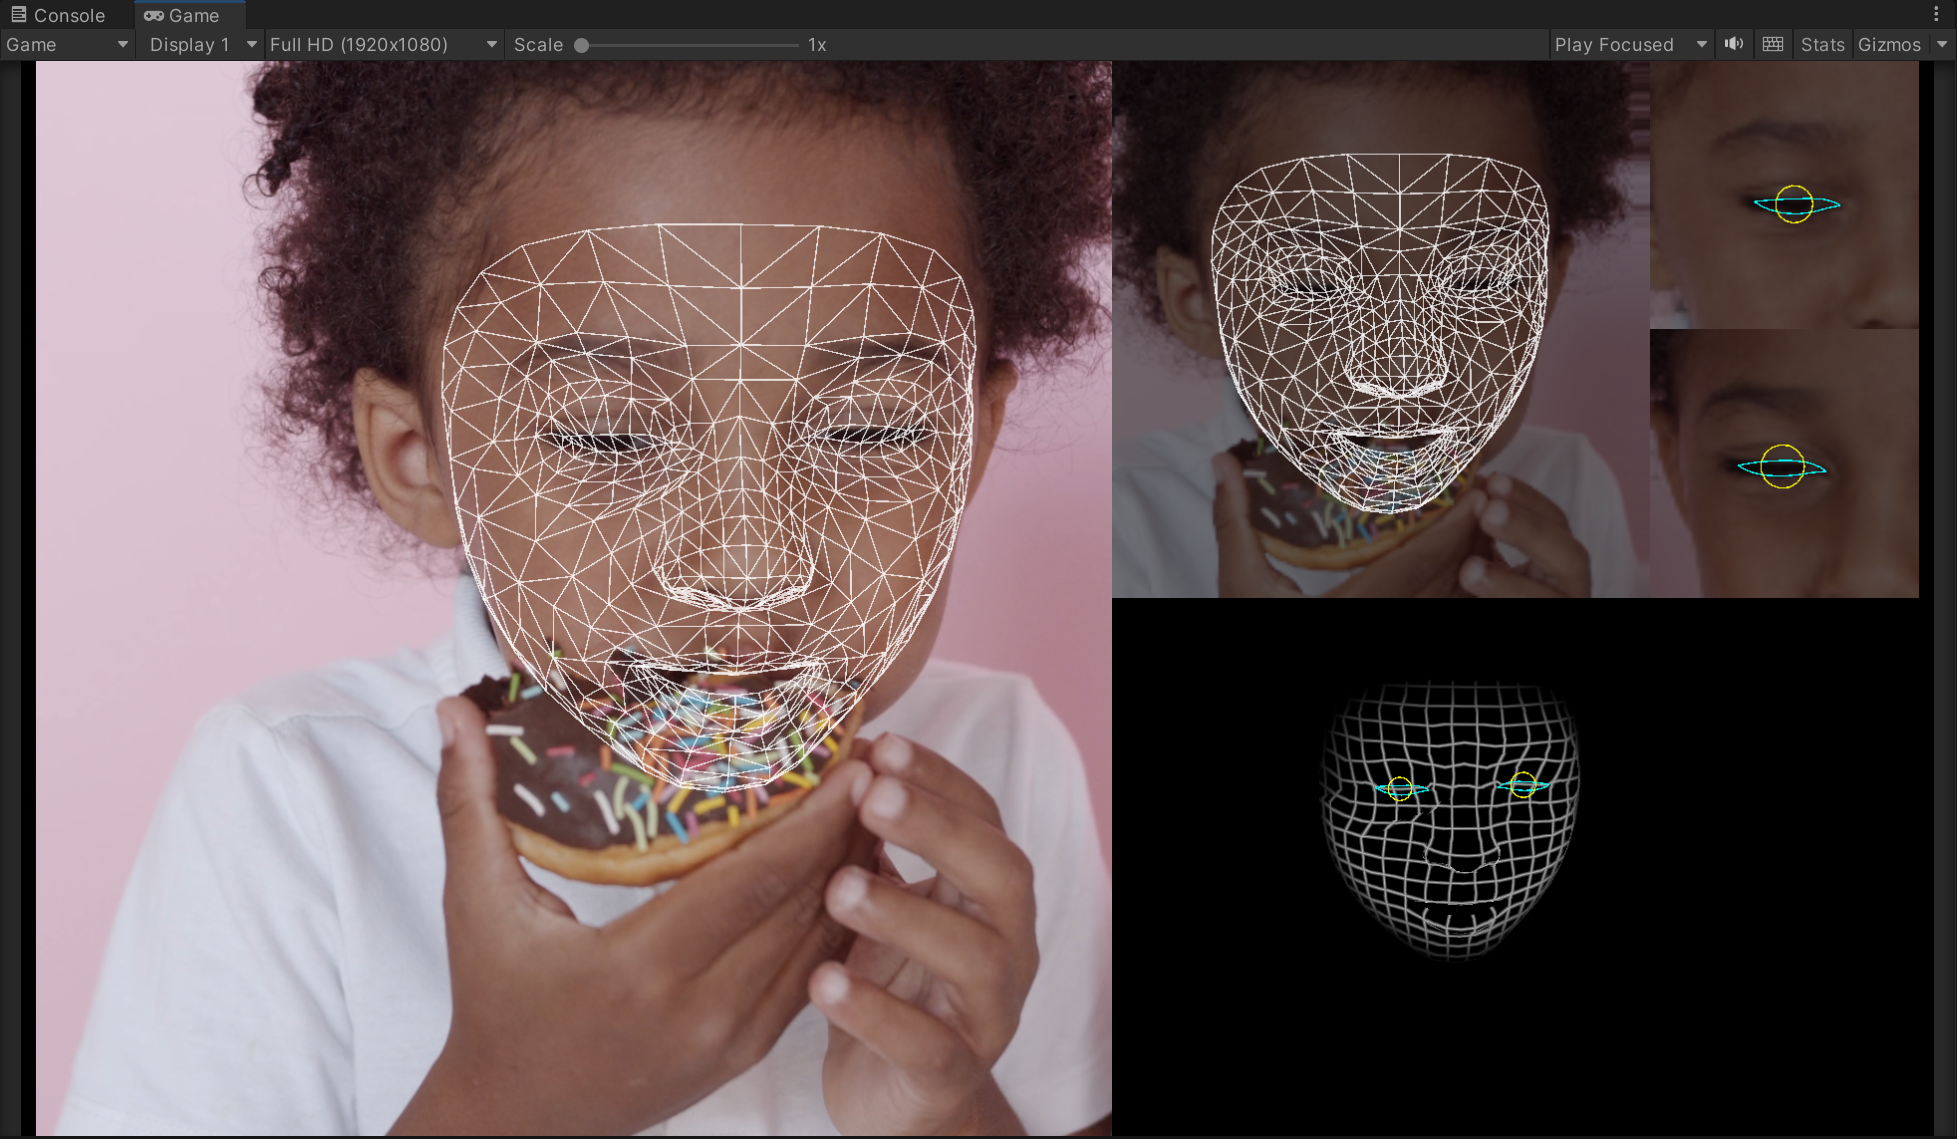1957x1139 pixels.
Task: Open the Full HD resolution dropdown
Action: (x=383, y=44)
